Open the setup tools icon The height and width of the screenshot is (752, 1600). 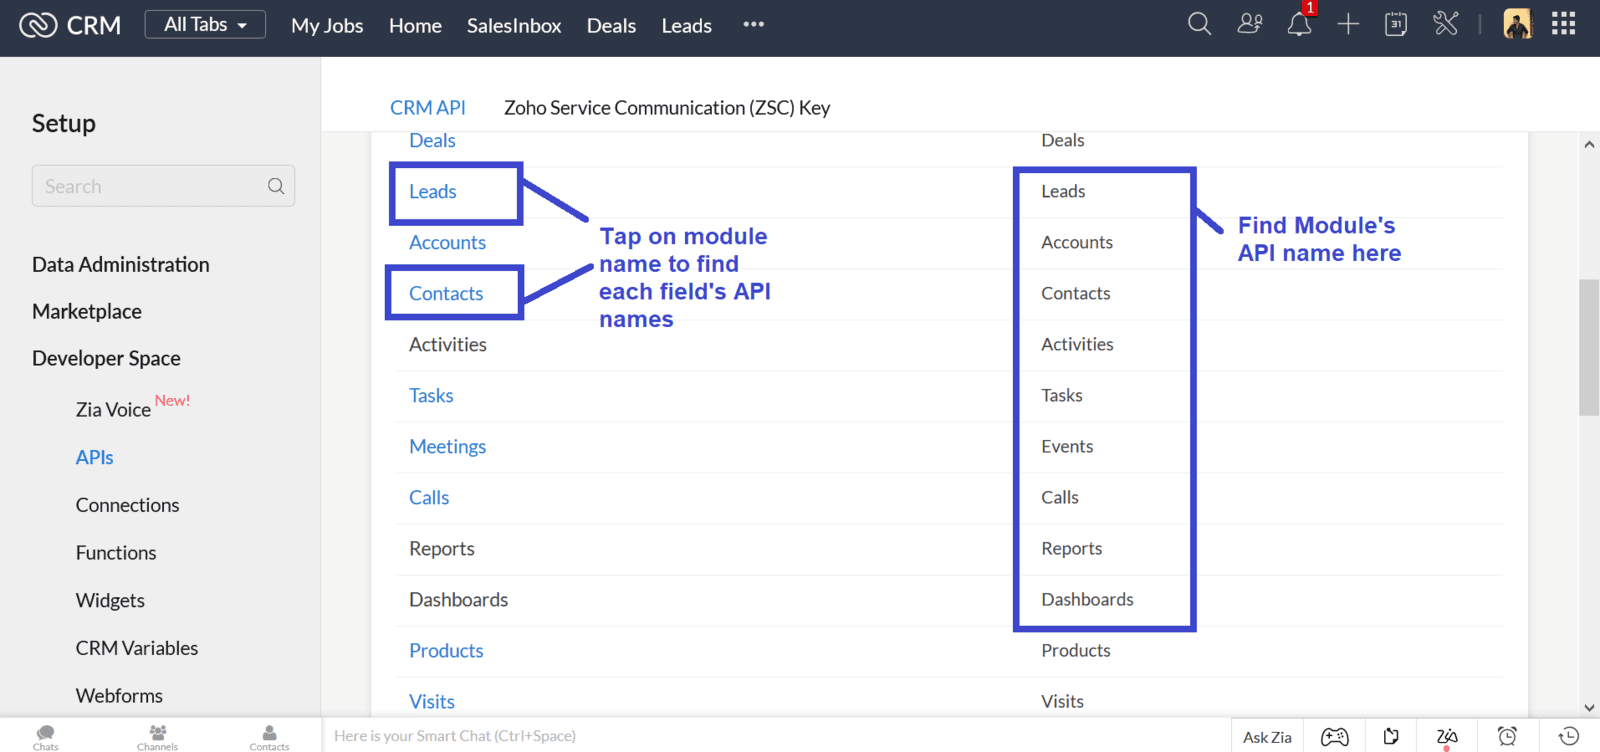[1445, 24]
